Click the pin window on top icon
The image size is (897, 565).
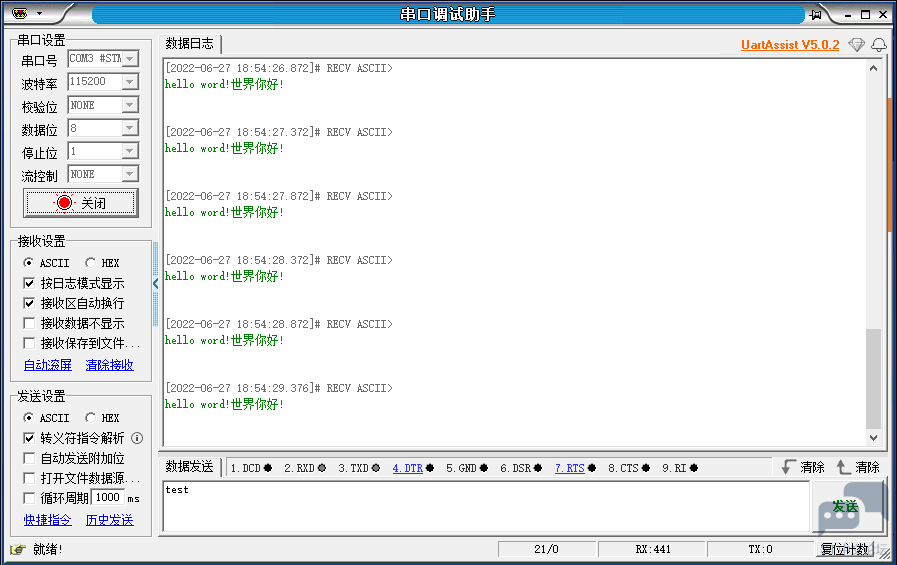tap(815, 15)
